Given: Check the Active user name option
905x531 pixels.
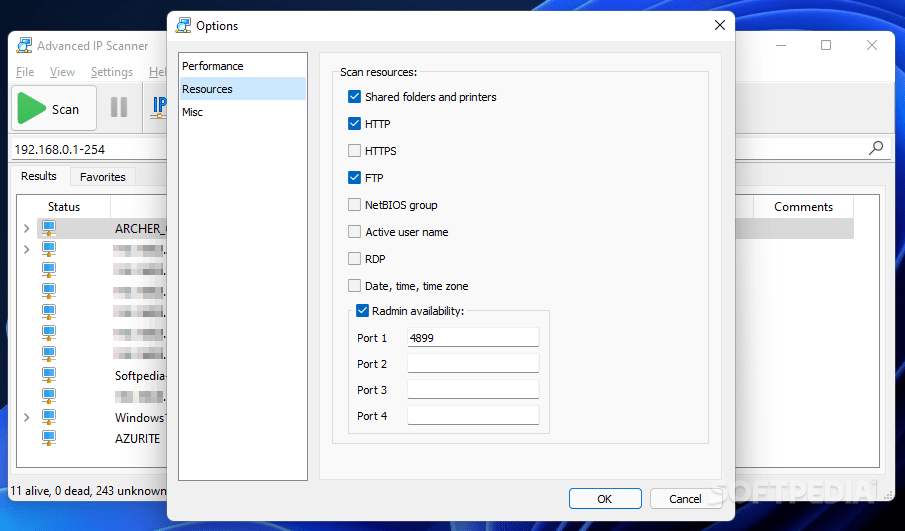Looking at the screenshot, I should click(x=354, y=231).
